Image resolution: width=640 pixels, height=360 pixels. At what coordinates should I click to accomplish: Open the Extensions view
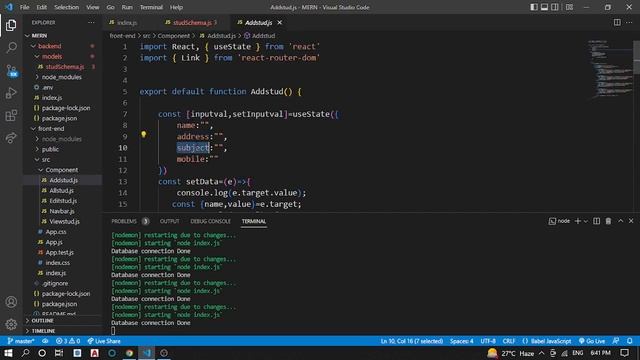[x=11, y=116]
